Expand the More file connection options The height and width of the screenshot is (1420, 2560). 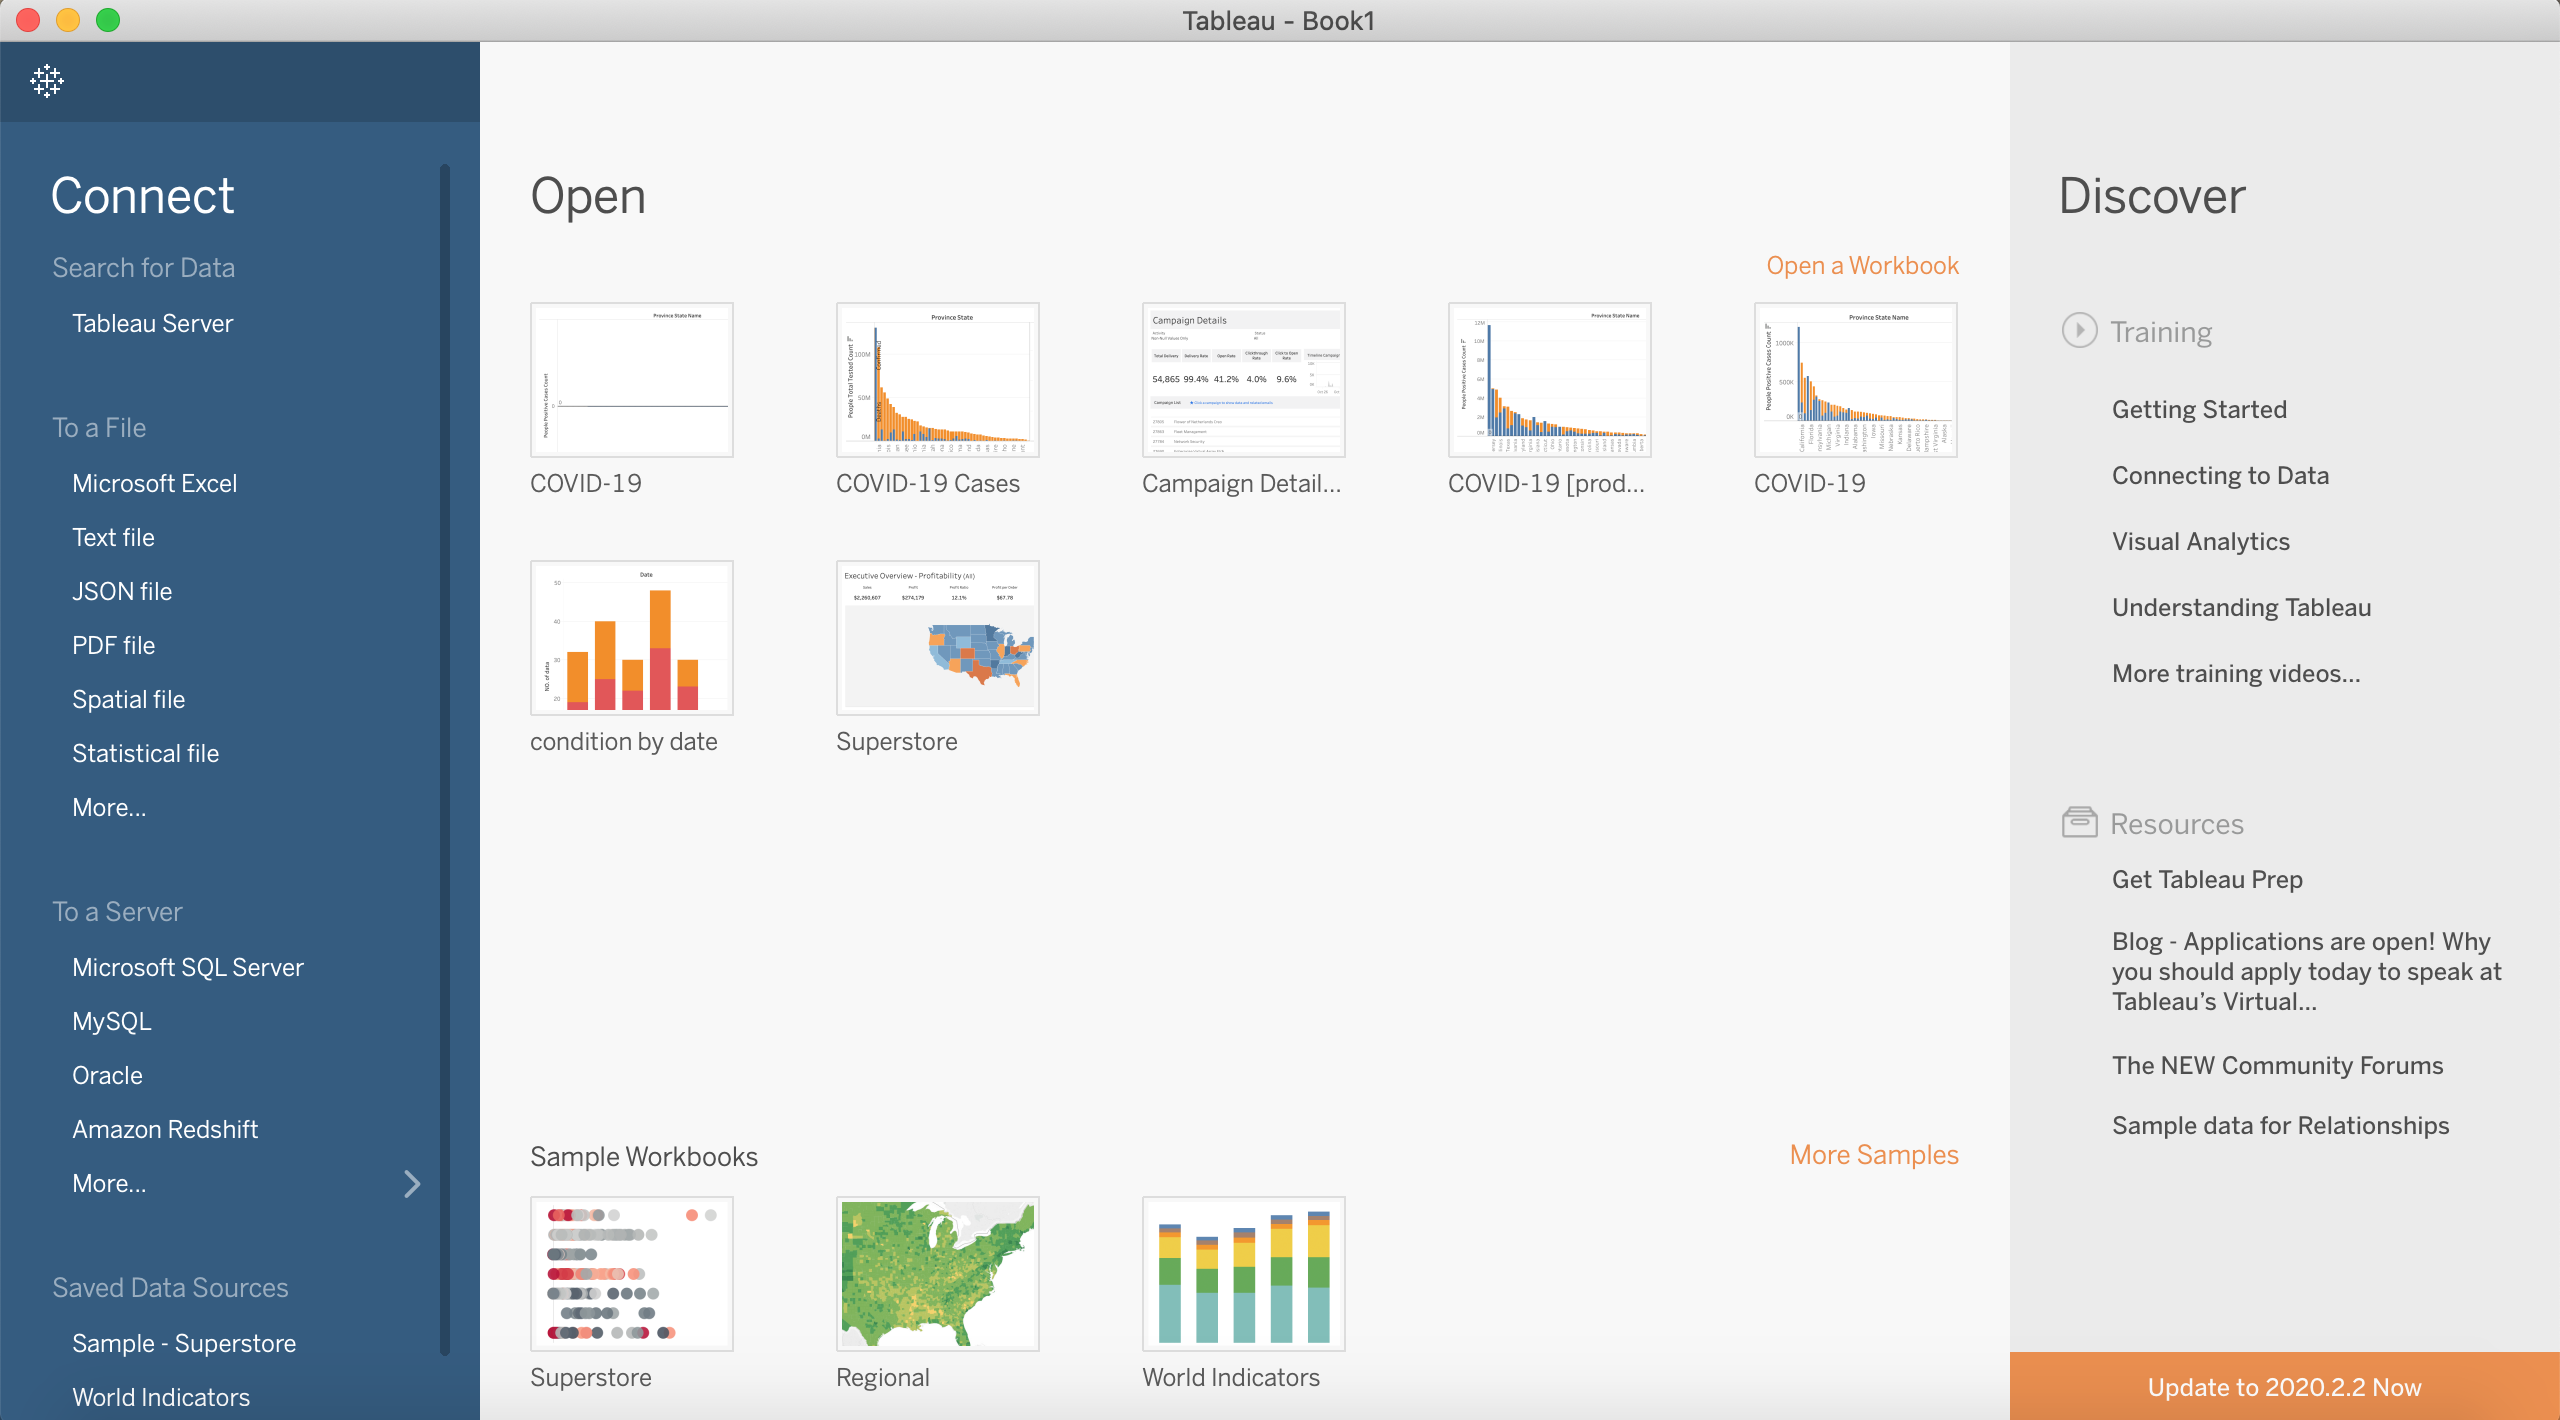click(x=108, y=808)
